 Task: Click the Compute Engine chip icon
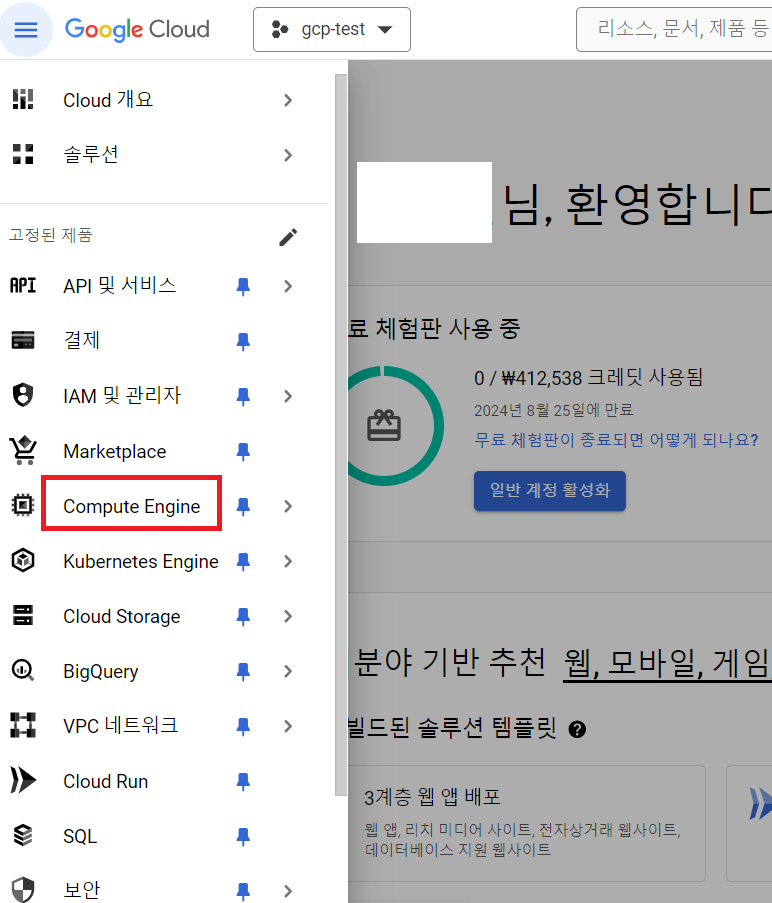point(23,505)
